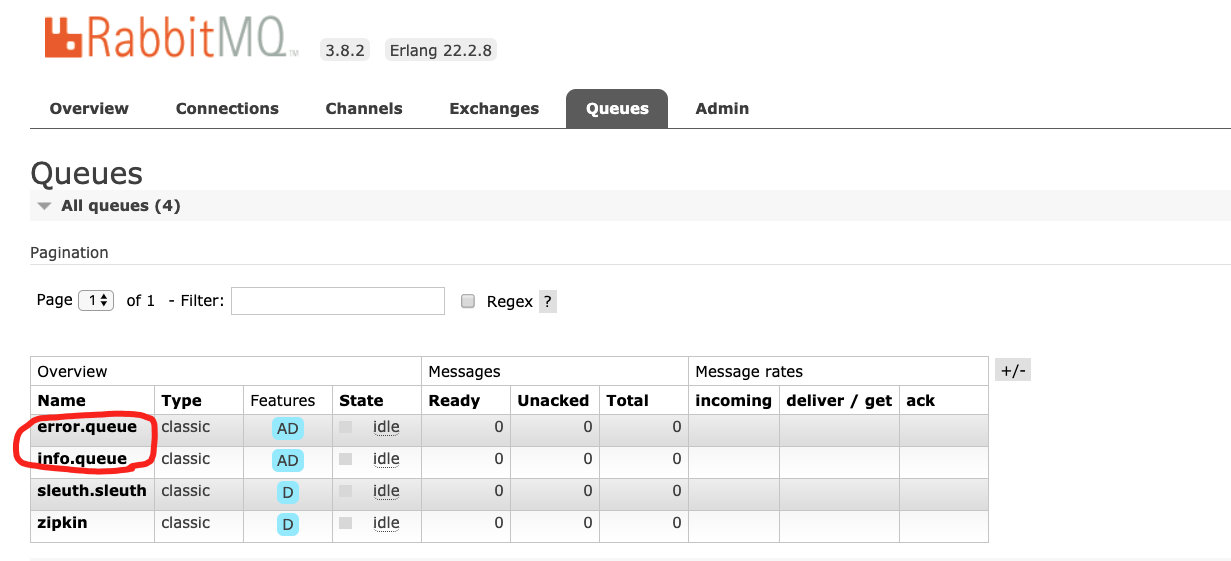Sort by the Ready column header
Image resolution: width=1231 pixels, height=561 pixels.
454,400
